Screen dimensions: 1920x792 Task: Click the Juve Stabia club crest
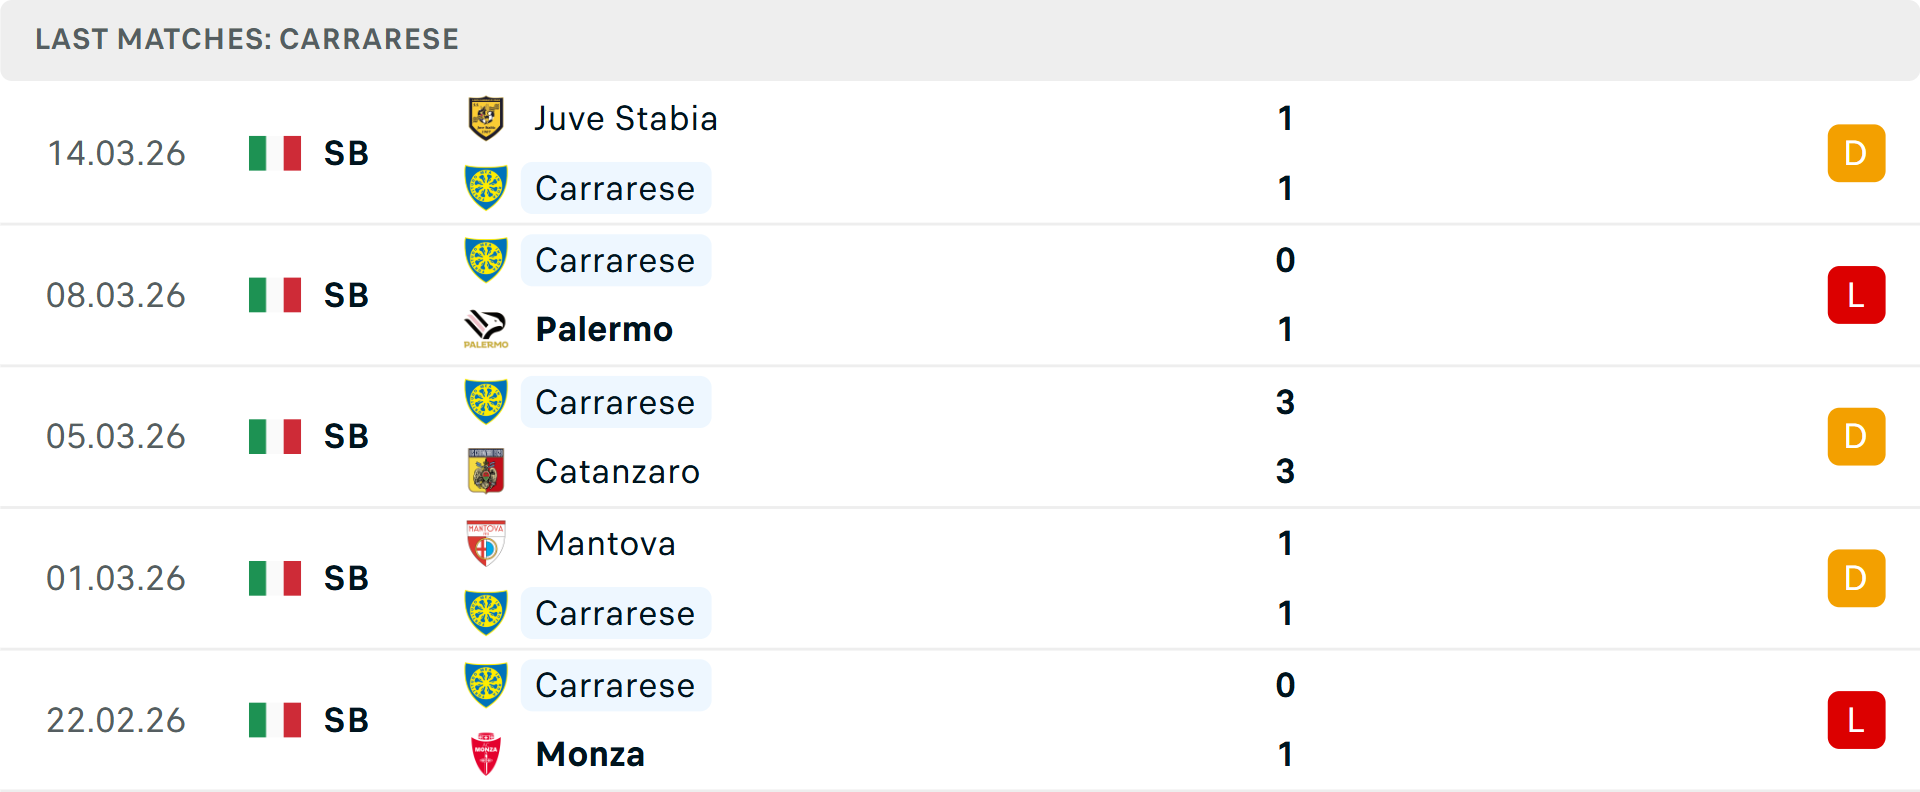point(486,119)
